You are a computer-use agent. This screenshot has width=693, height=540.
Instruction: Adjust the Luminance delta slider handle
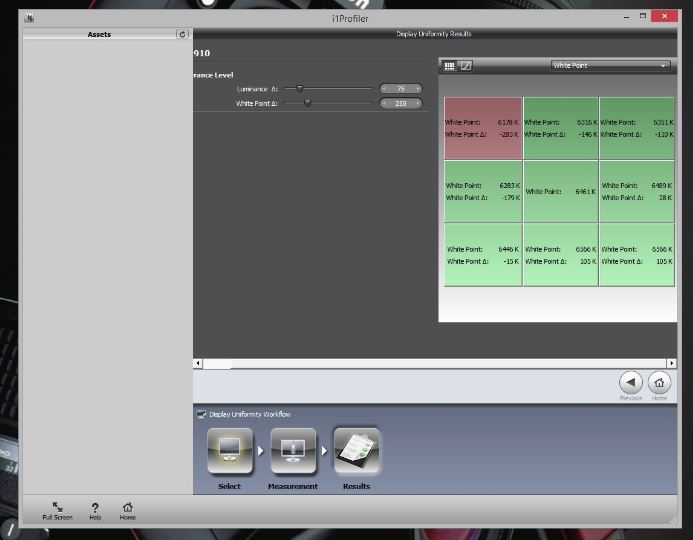(x=300, y=88)
